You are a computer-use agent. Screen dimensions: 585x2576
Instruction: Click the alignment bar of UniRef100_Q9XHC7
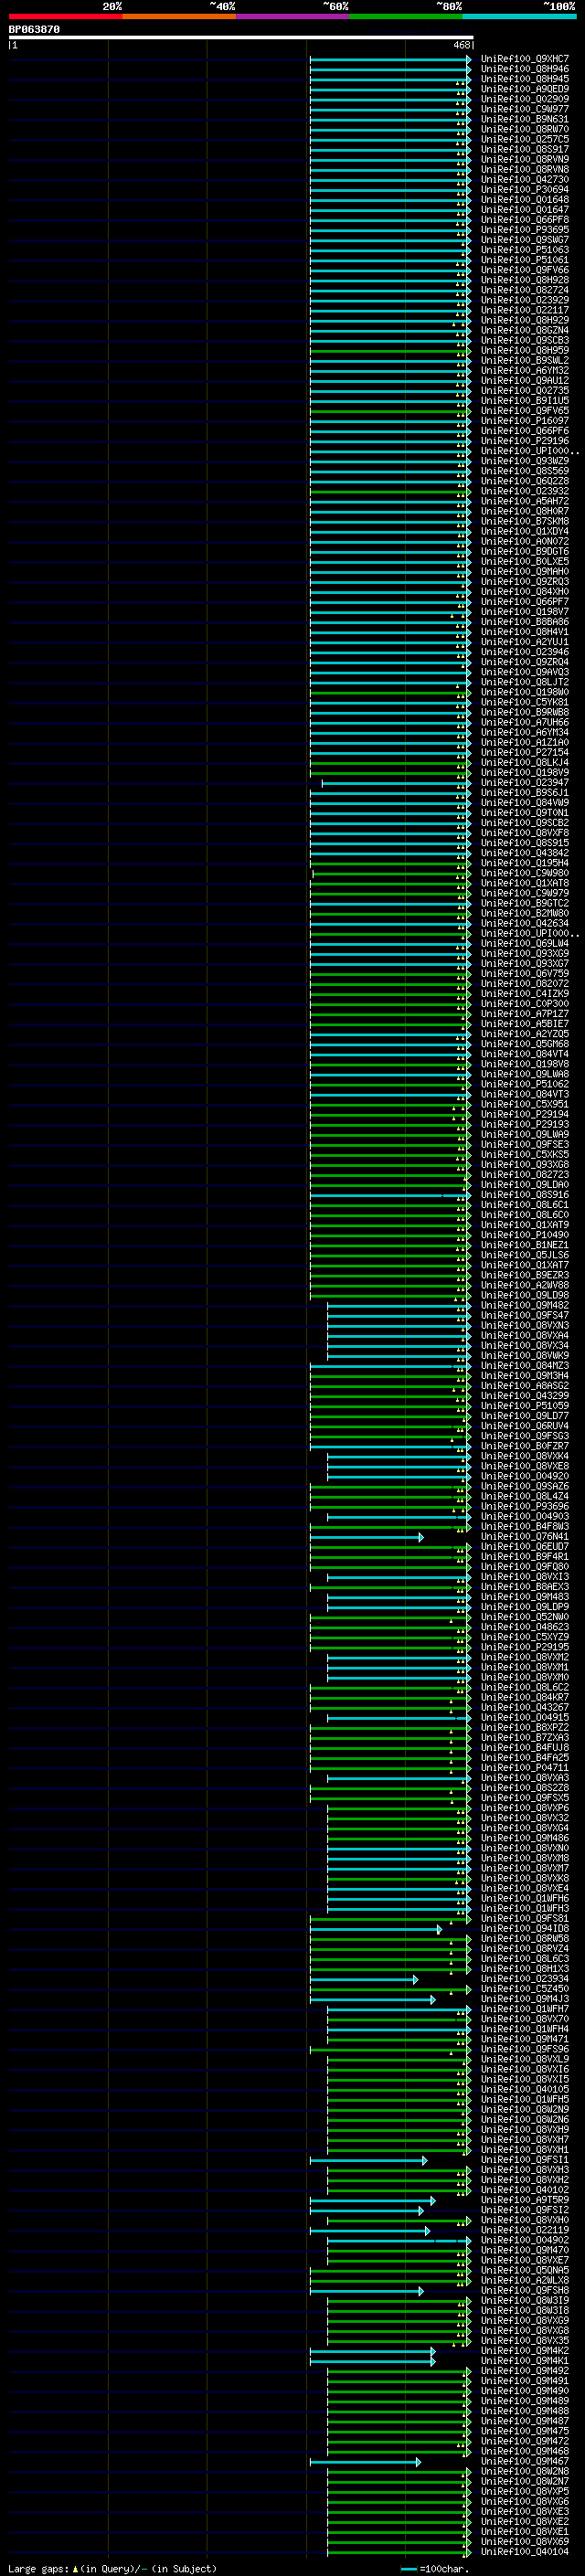coord(390,59)
